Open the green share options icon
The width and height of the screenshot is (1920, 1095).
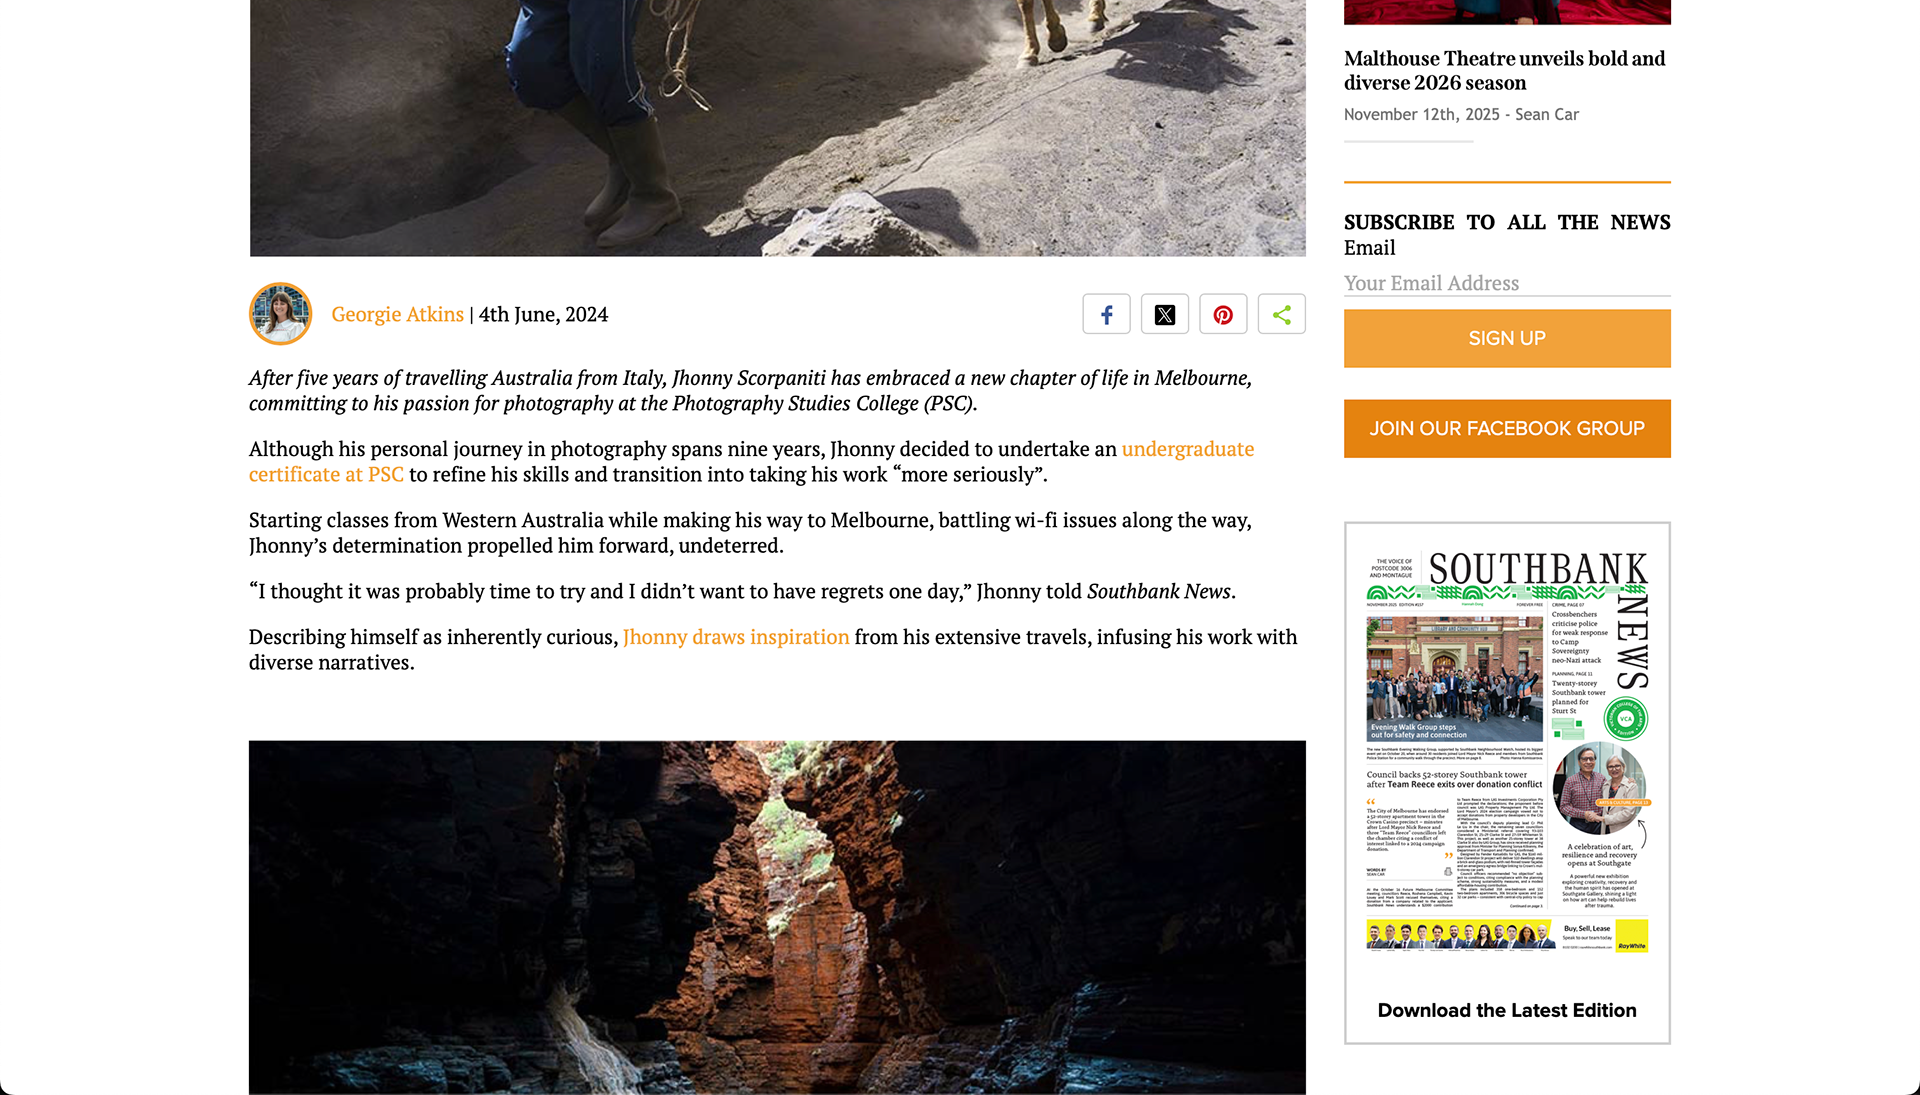click(1282, 315)
